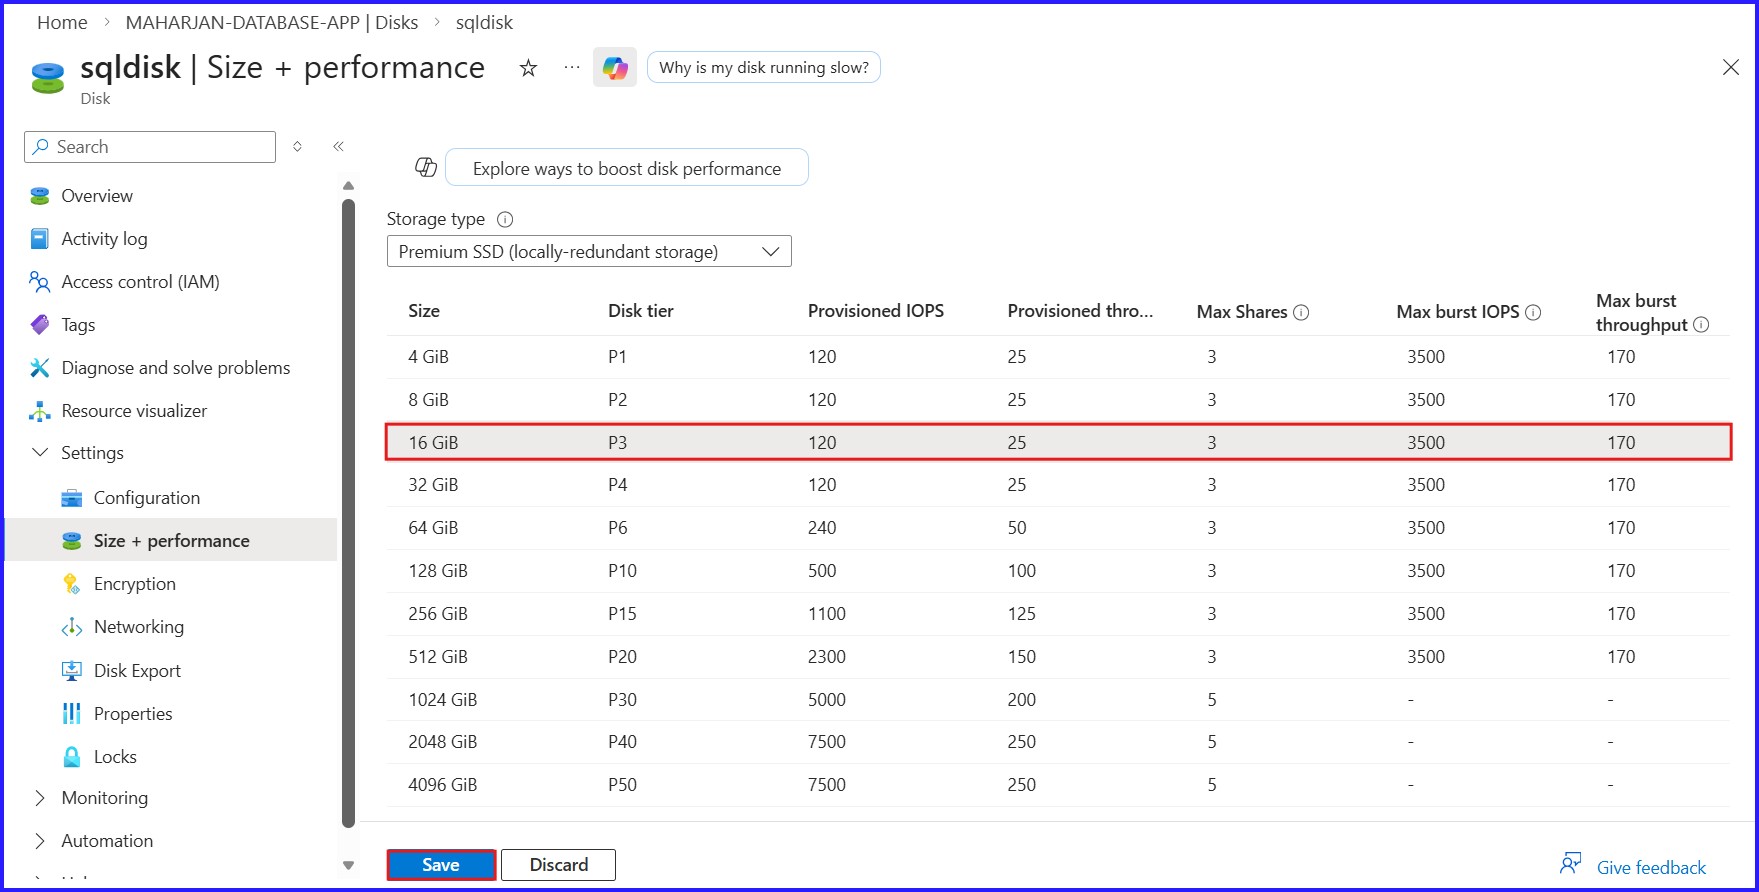Image resolution: width=1759 pixels, height=892 pixels.
Task: Click the Give feedback icon
Action: tap(1570, 864)
